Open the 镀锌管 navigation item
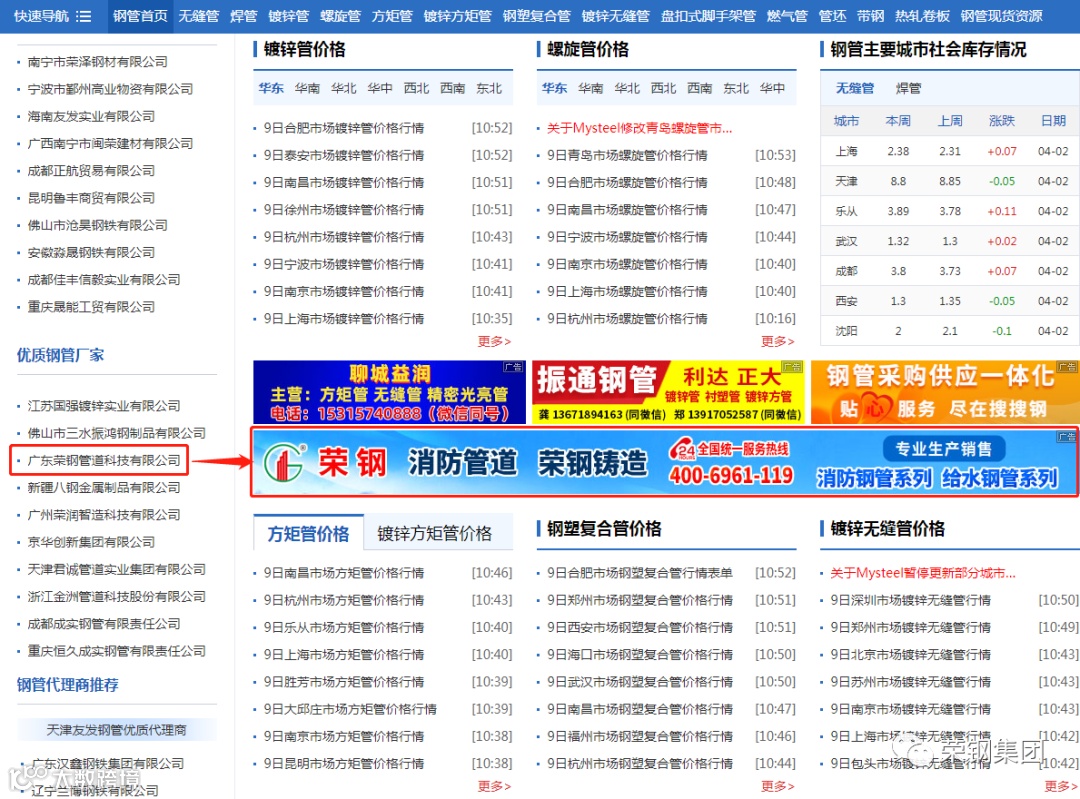The height and width of the screenshot is (799, 1080). pyautogui.click(x=289, y=16)
